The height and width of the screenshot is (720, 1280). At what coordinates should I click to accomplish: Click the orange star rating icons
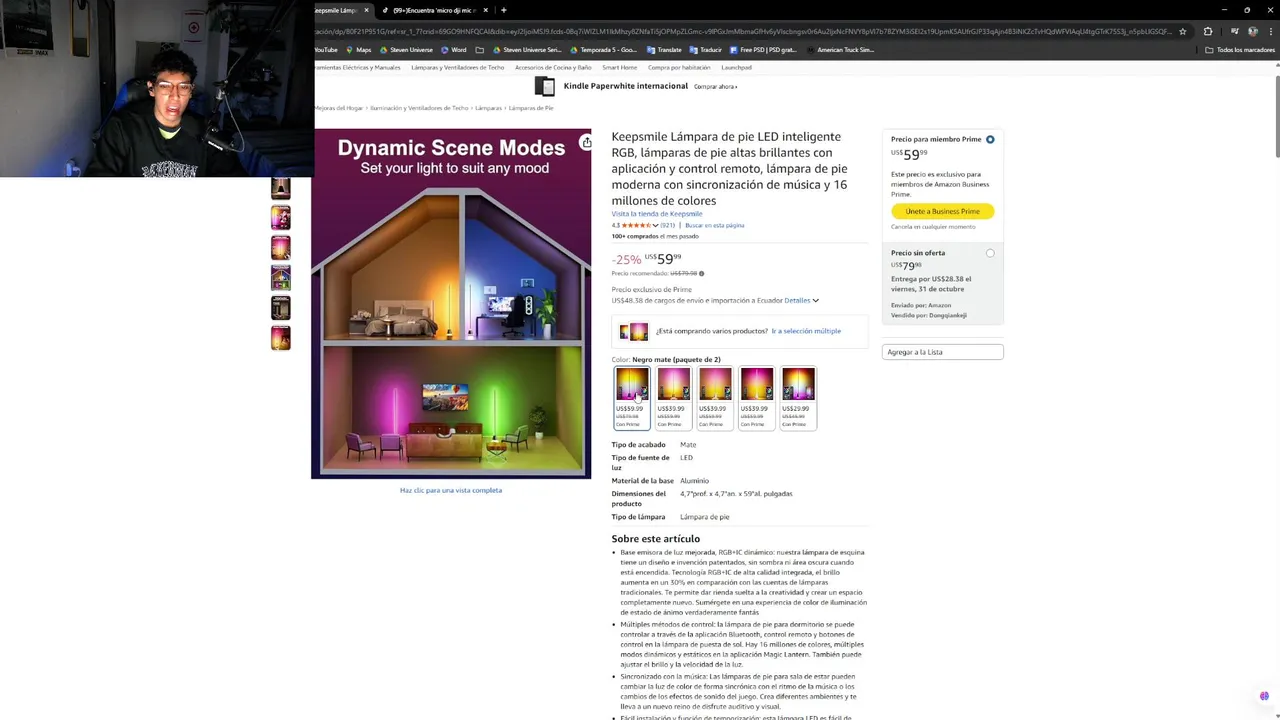pos(636,225)
